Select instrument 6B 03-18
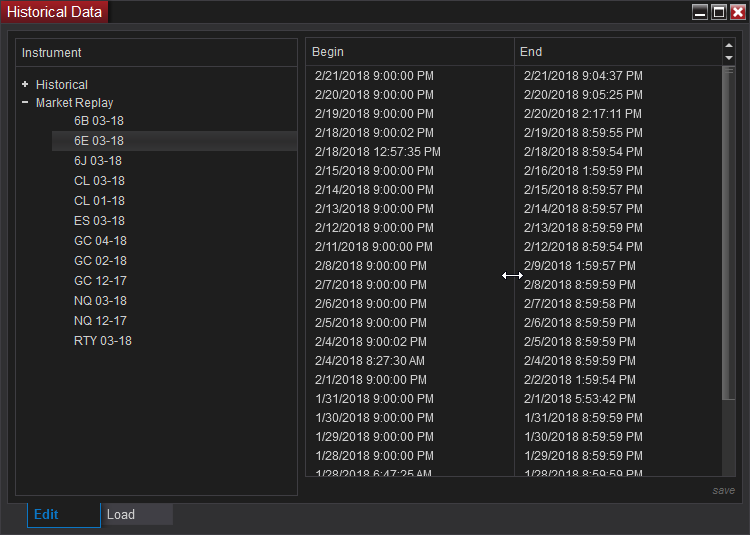750x535 pixels. click(x=99, y=121)
